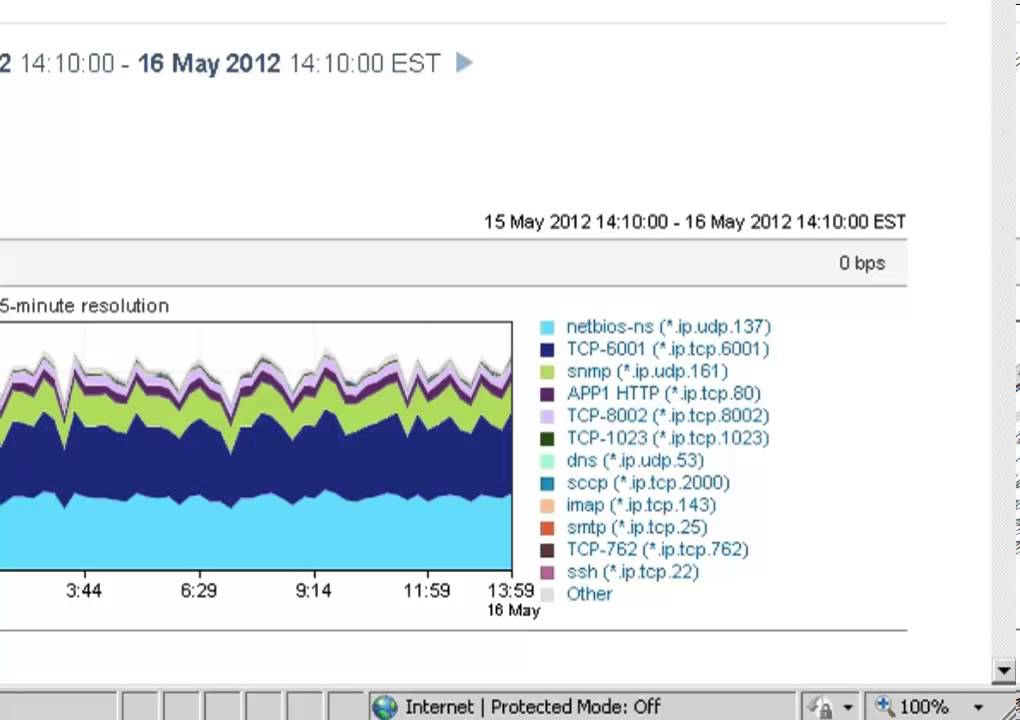Click the ssh magenta legend swatch
The height and width of the screenshot is (720, 1020).
click(x=547, y=572)
